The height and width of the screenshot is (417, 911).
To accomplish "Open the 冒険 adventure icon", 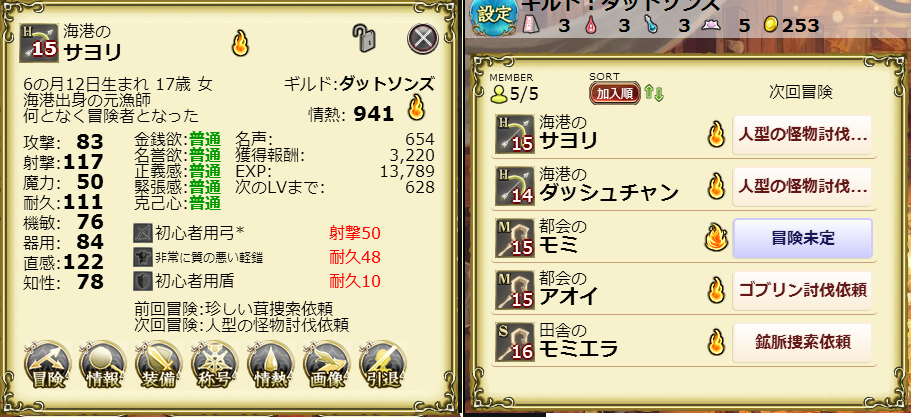I will 47,365.
